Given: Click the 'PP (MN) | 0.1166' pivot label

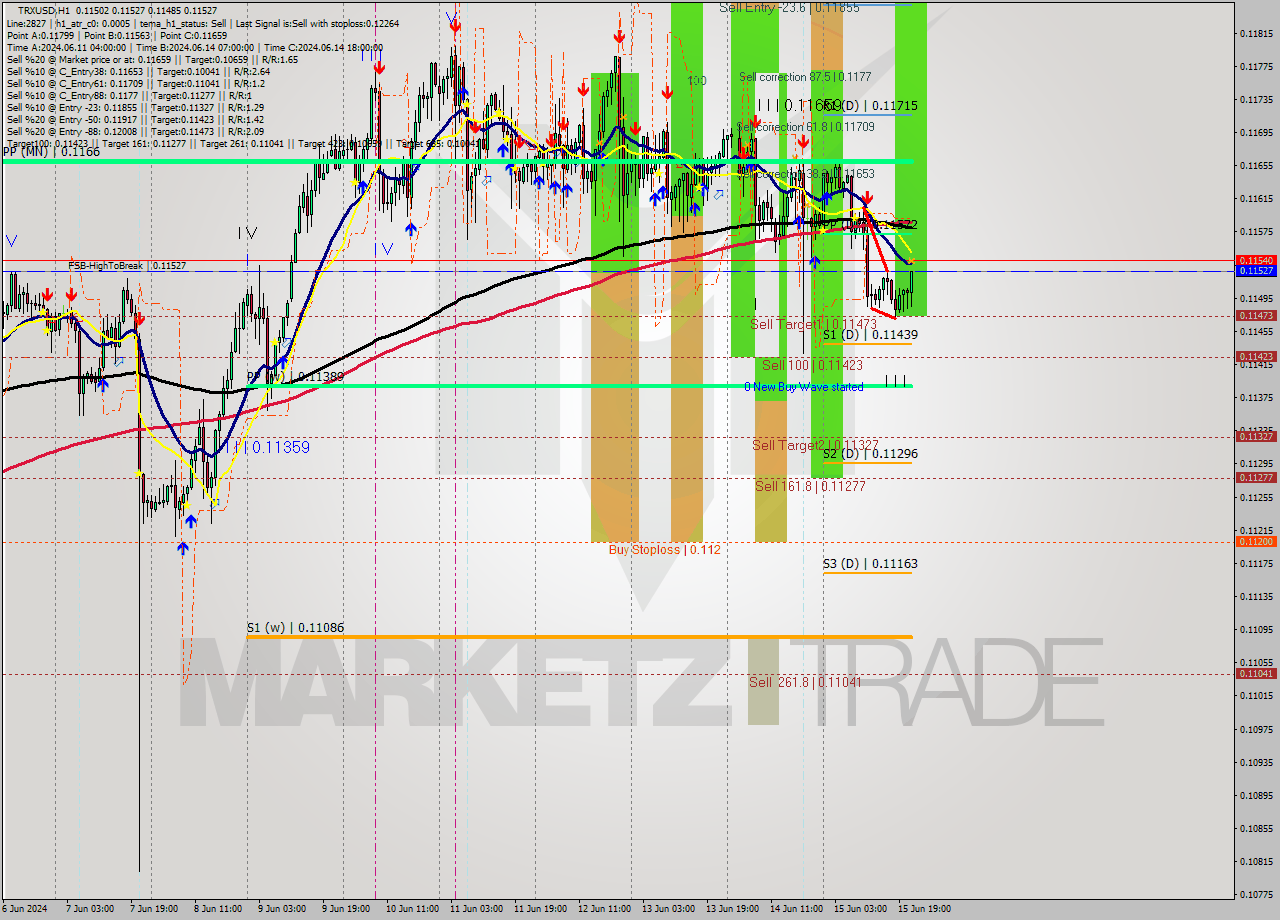Looking at the screenshot, I should coord(51,152).
